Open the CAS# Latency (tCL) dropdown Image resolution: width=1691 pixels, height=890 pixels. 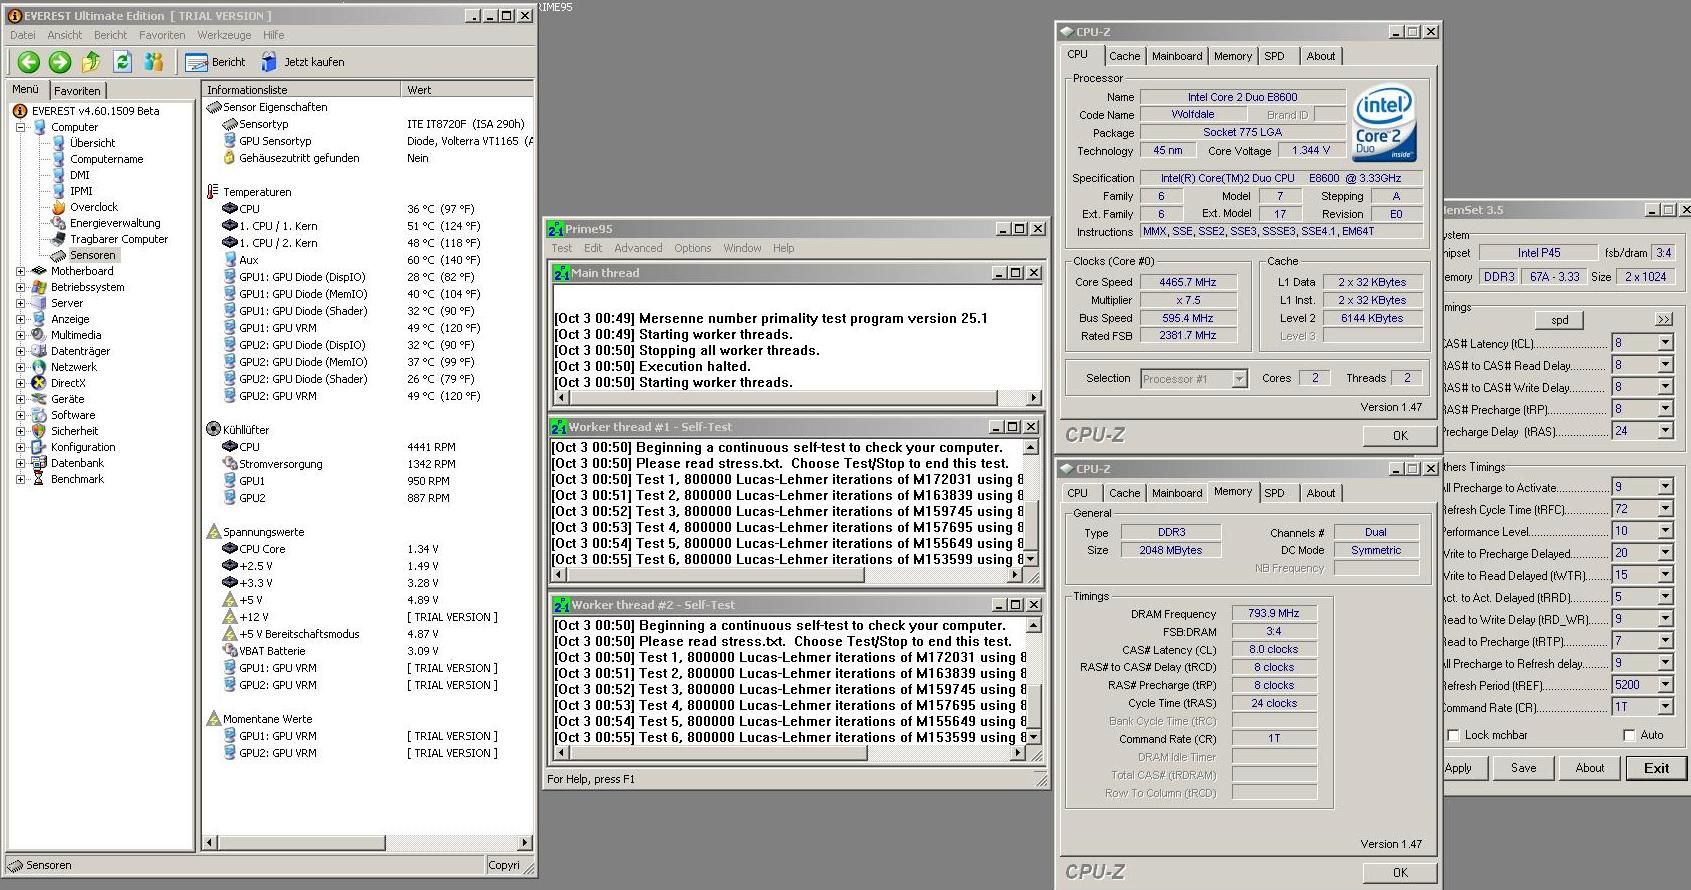(x=1665, y=343)
